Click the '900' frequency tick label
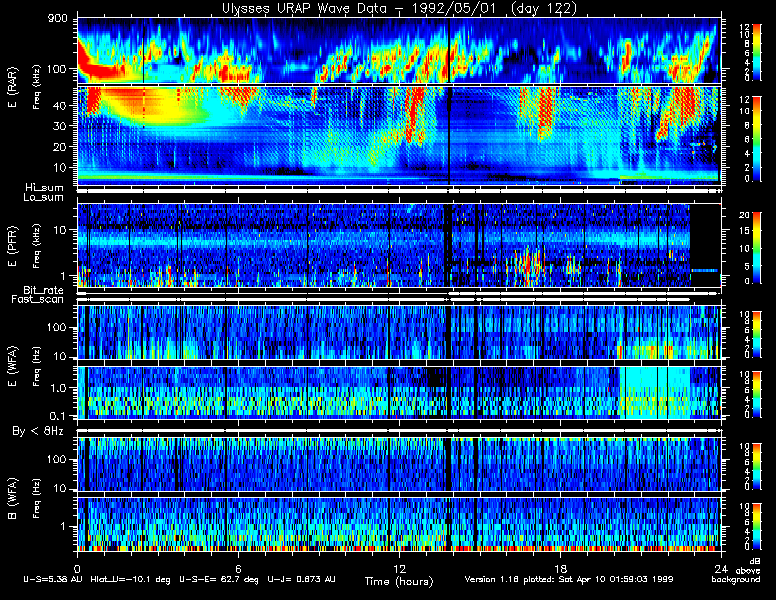The image size is (776, 600). (57, 19)
